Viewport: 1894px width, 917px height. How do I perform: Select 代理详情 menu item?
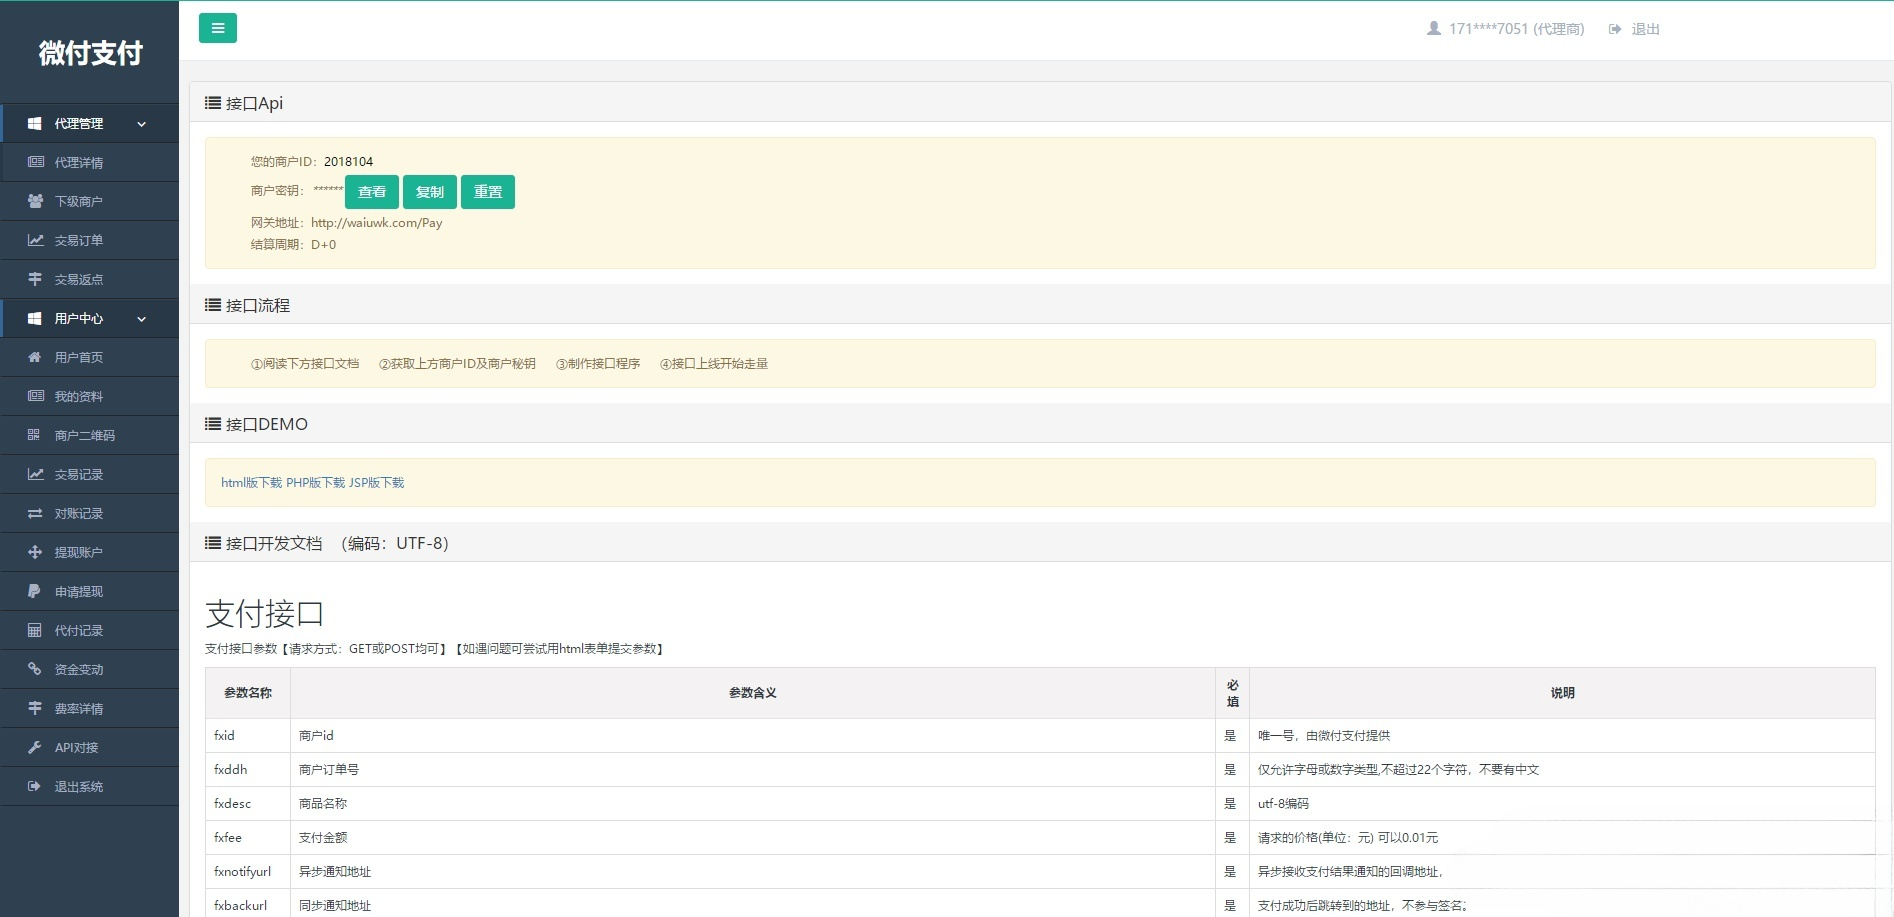pyautogui.click(x=78, y=162)
